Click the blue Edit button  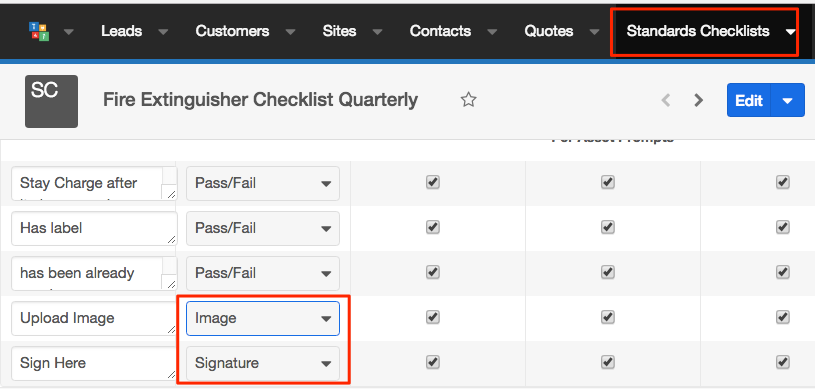[749, 100]
